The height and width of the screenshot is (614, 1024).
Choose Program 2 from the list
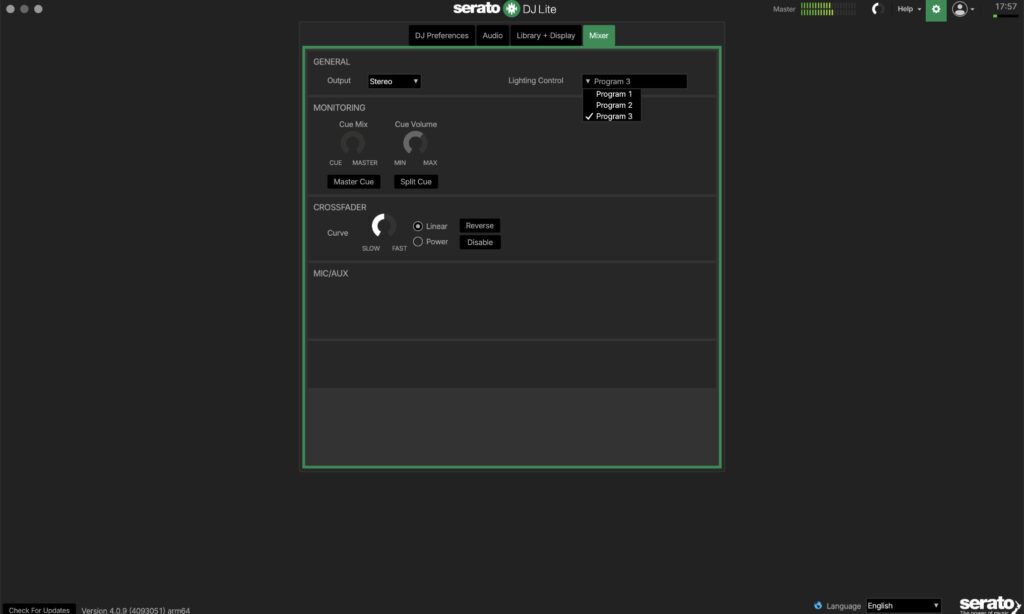tap(613, 105)
